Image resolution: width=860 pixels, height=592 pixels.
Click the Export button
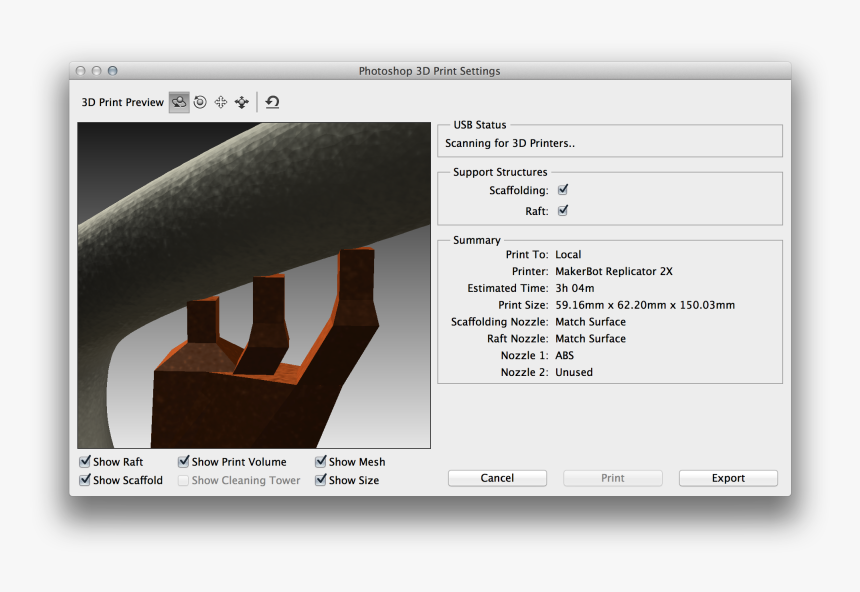tap(727, 477)
